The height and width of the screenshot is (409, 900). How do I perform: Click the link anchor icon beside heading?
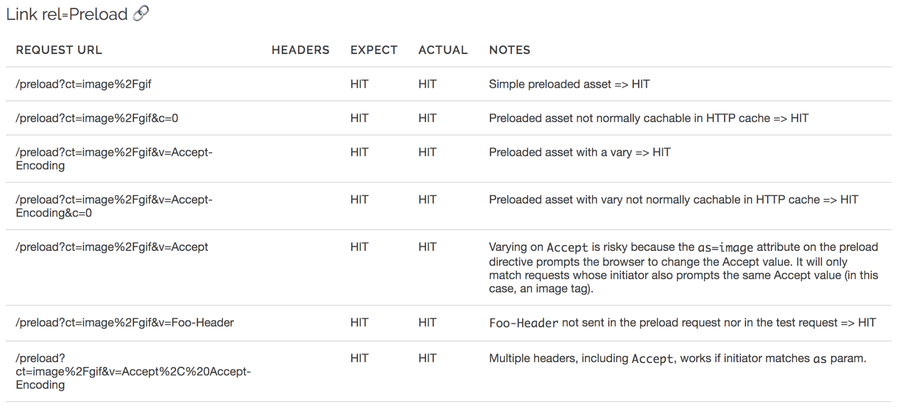pos(141,14)
